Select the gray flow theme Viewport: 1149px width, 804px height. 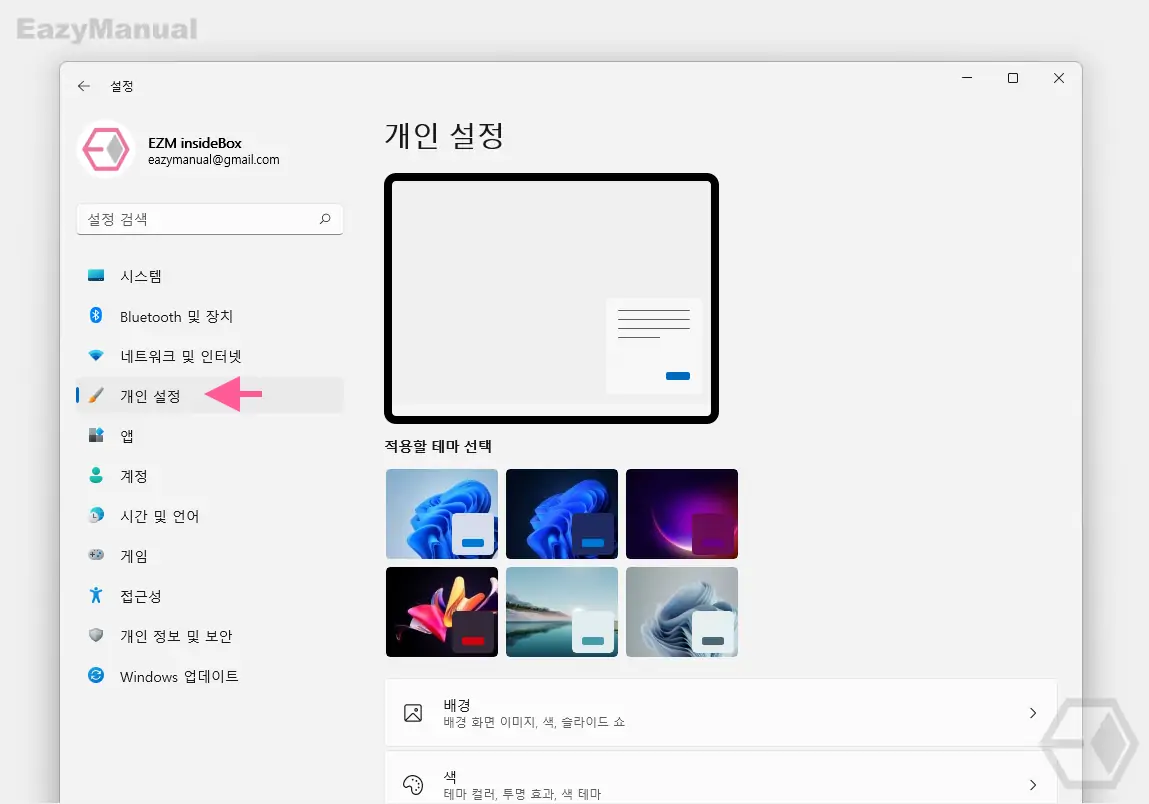click(x=682, y=612)
